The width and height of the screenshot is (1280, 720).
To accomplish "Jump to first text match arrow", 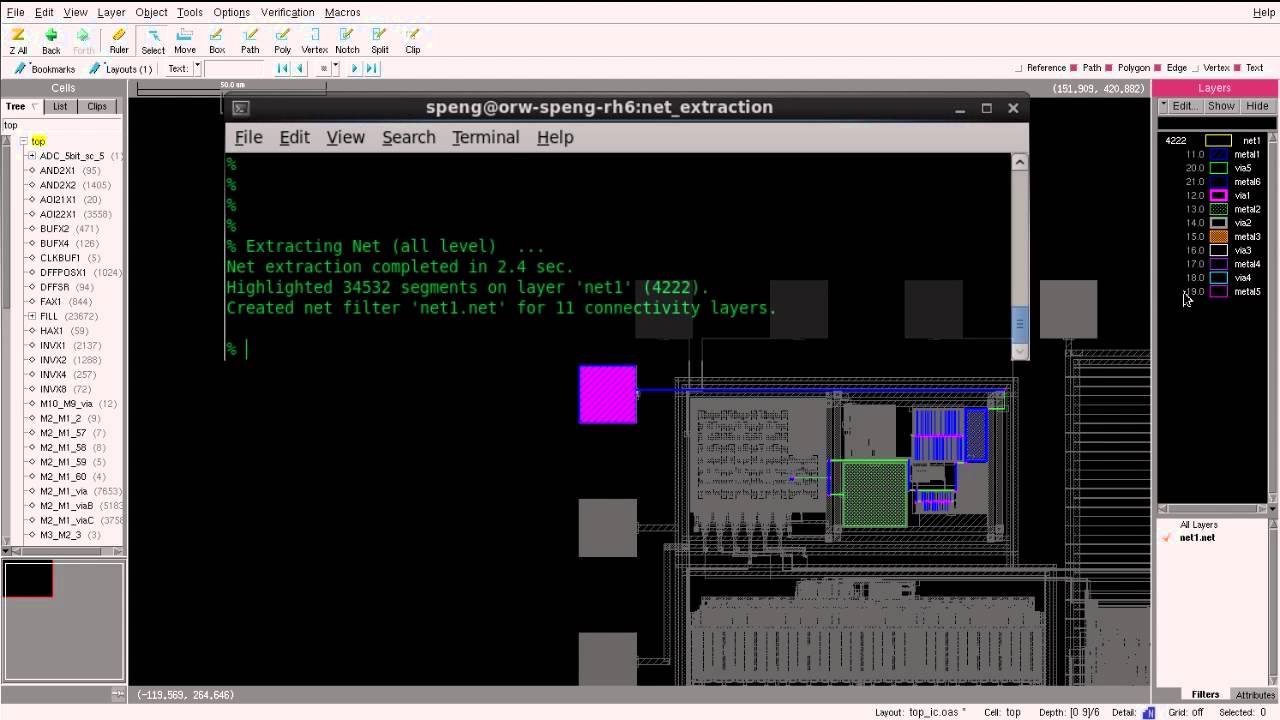I will pos(283,69).
